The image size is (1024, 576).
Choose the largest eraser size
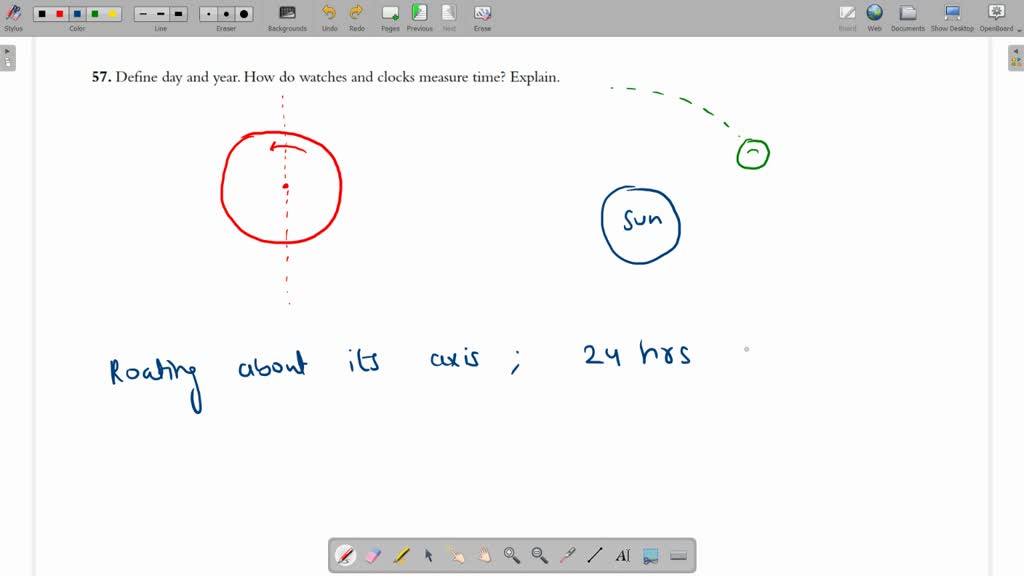pos(245,14)
